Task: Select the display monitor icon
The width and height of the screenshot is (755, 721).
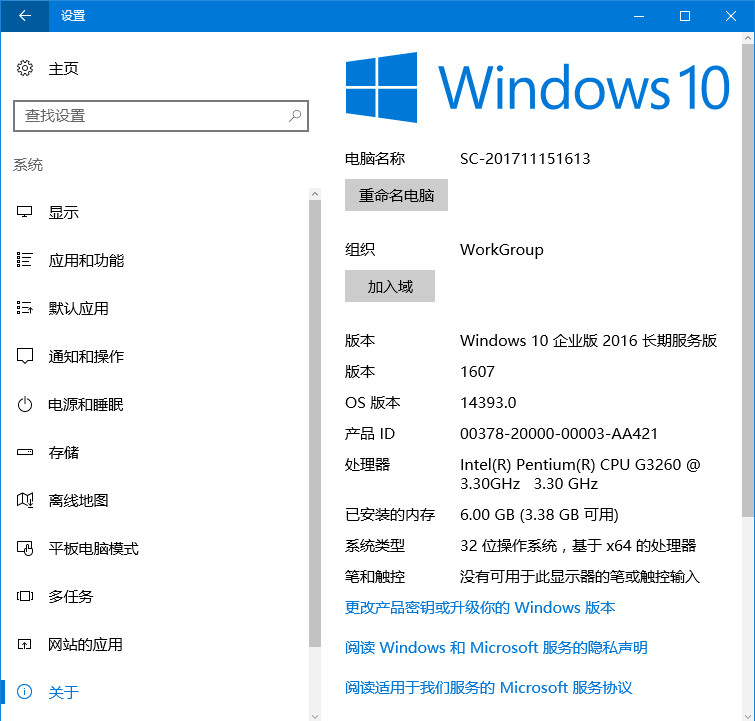Action: tap(25, 212)
